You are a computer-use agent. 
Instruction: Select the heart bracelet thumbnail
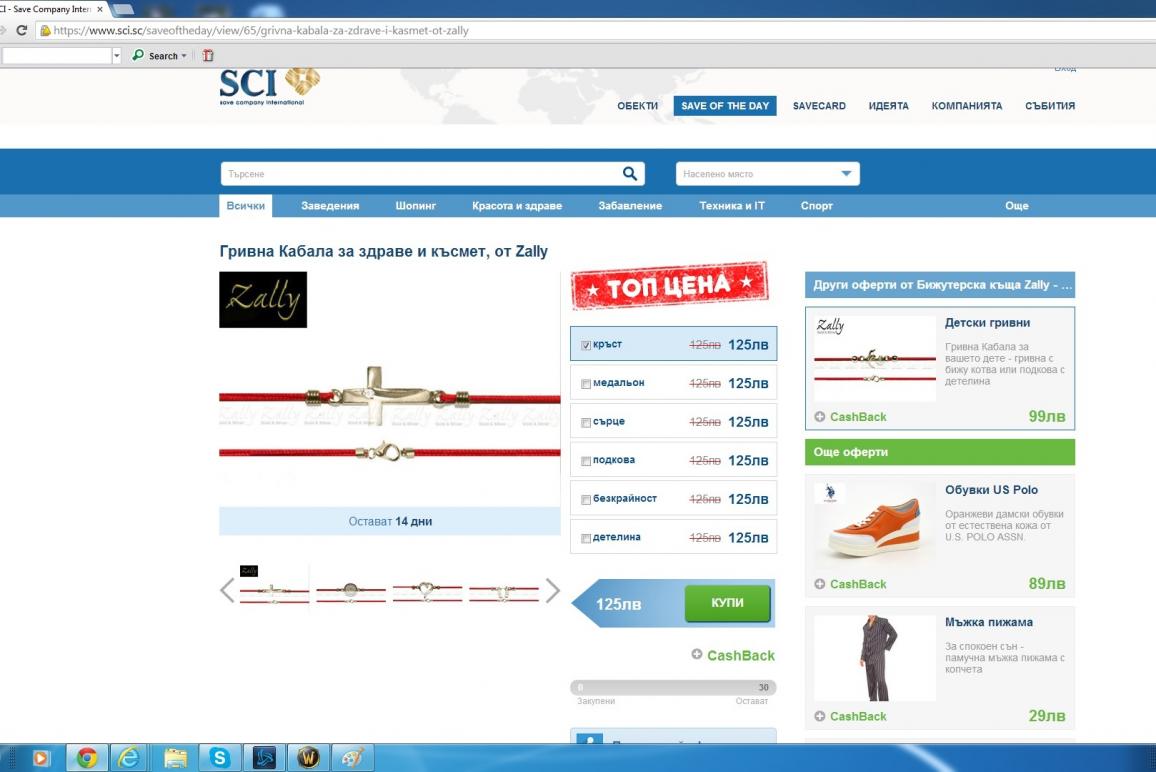click(428, 591)
